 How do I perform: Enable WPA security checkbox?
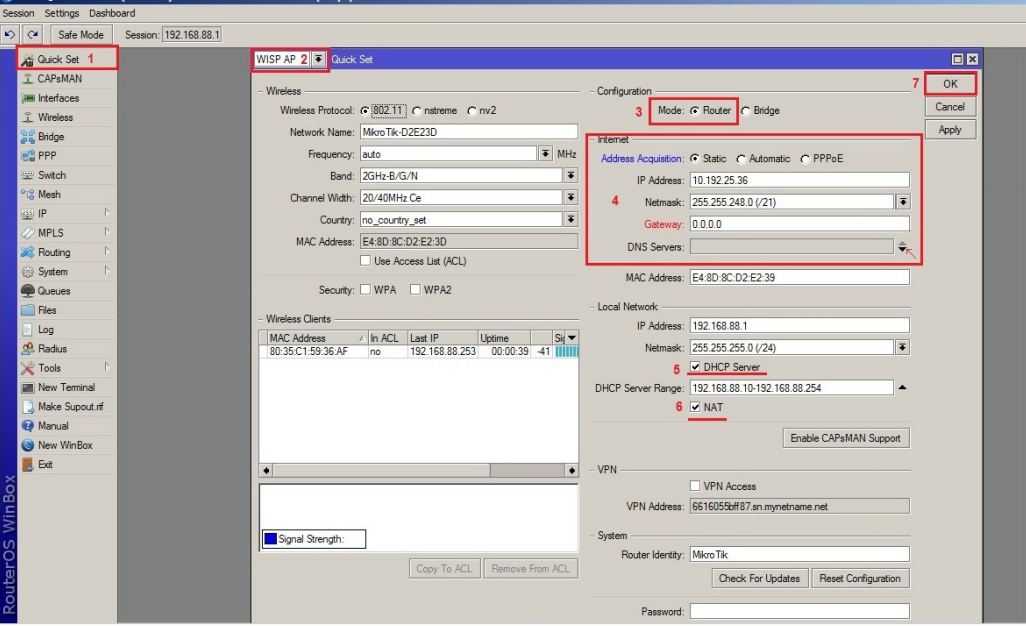(365, 289)
